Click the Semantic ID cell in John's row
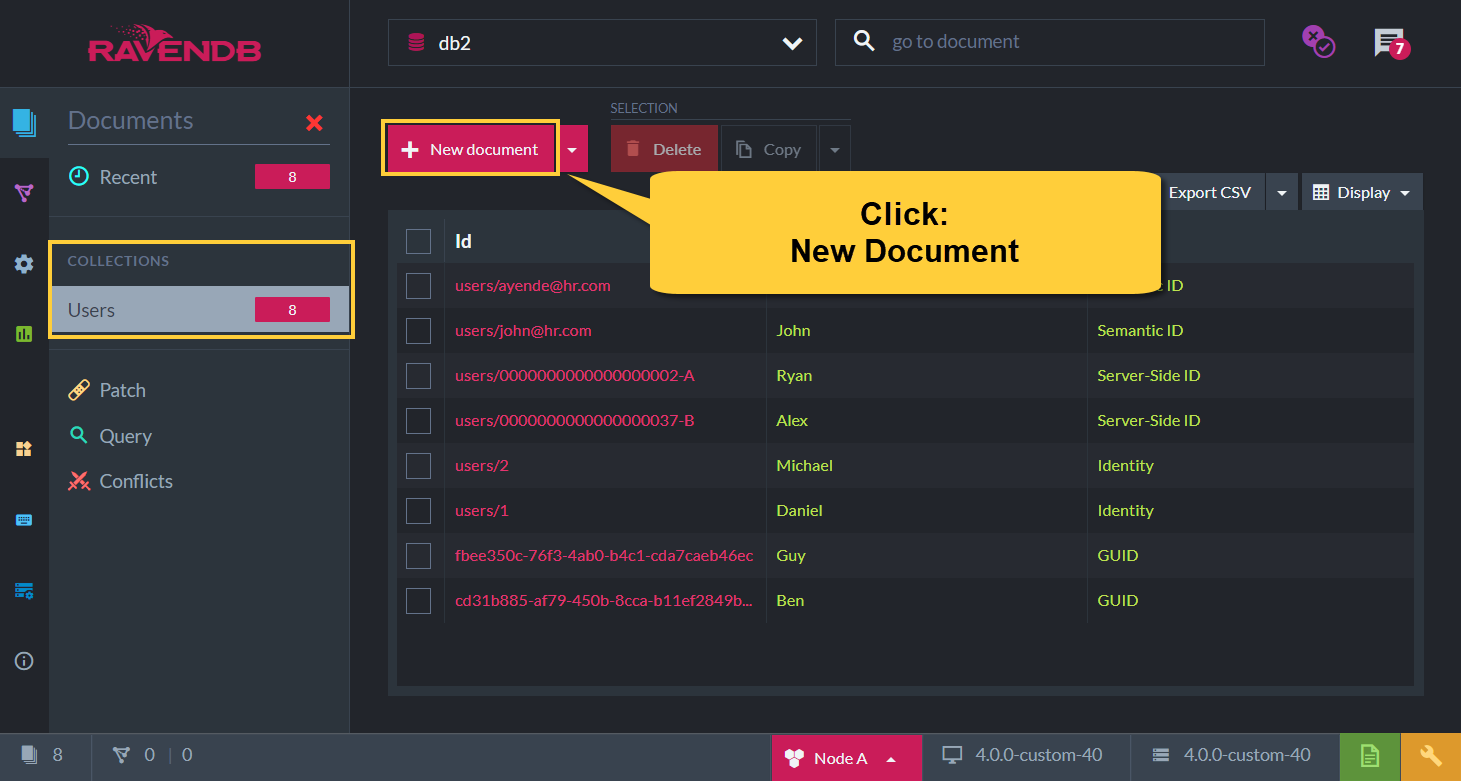The width and height of the screenshot is (1461, 781). point(1140,330)
